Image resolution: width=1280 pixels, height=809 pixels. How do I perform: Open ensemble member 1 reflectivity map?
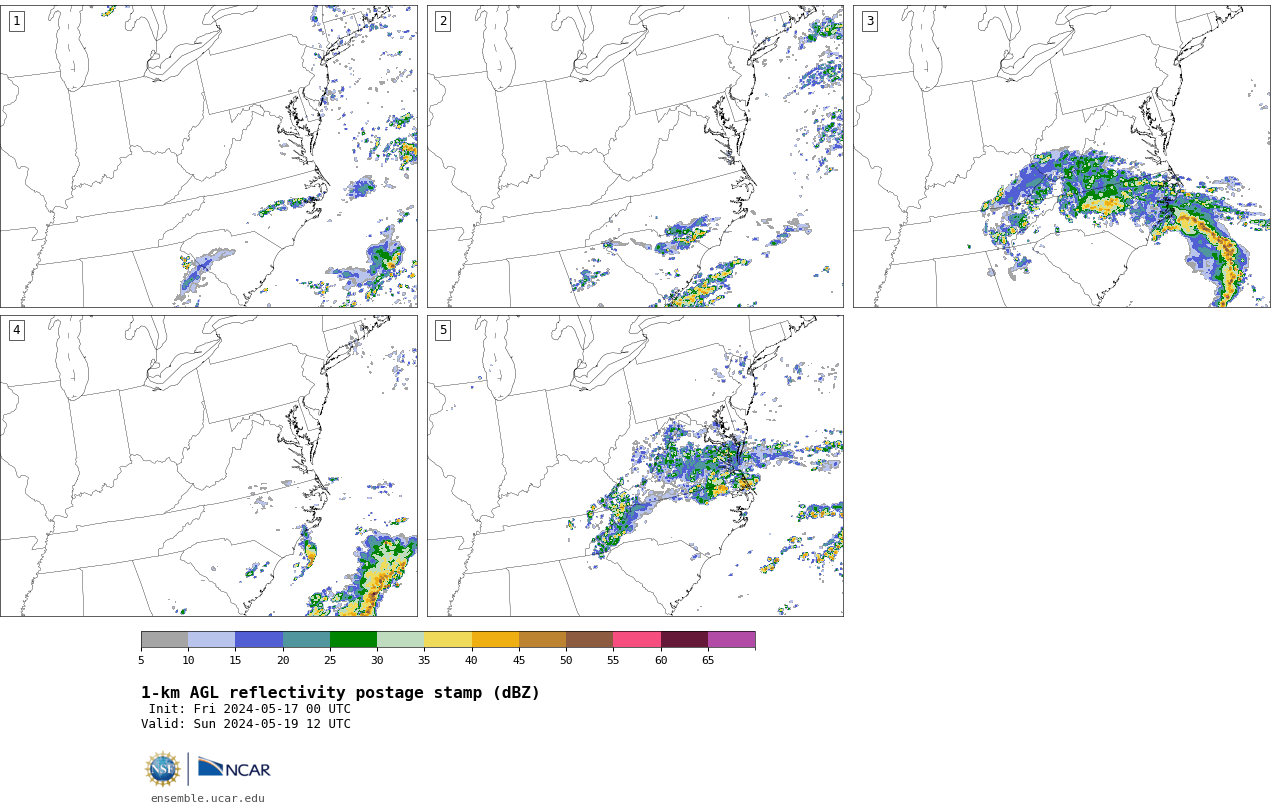click(209, 156)
